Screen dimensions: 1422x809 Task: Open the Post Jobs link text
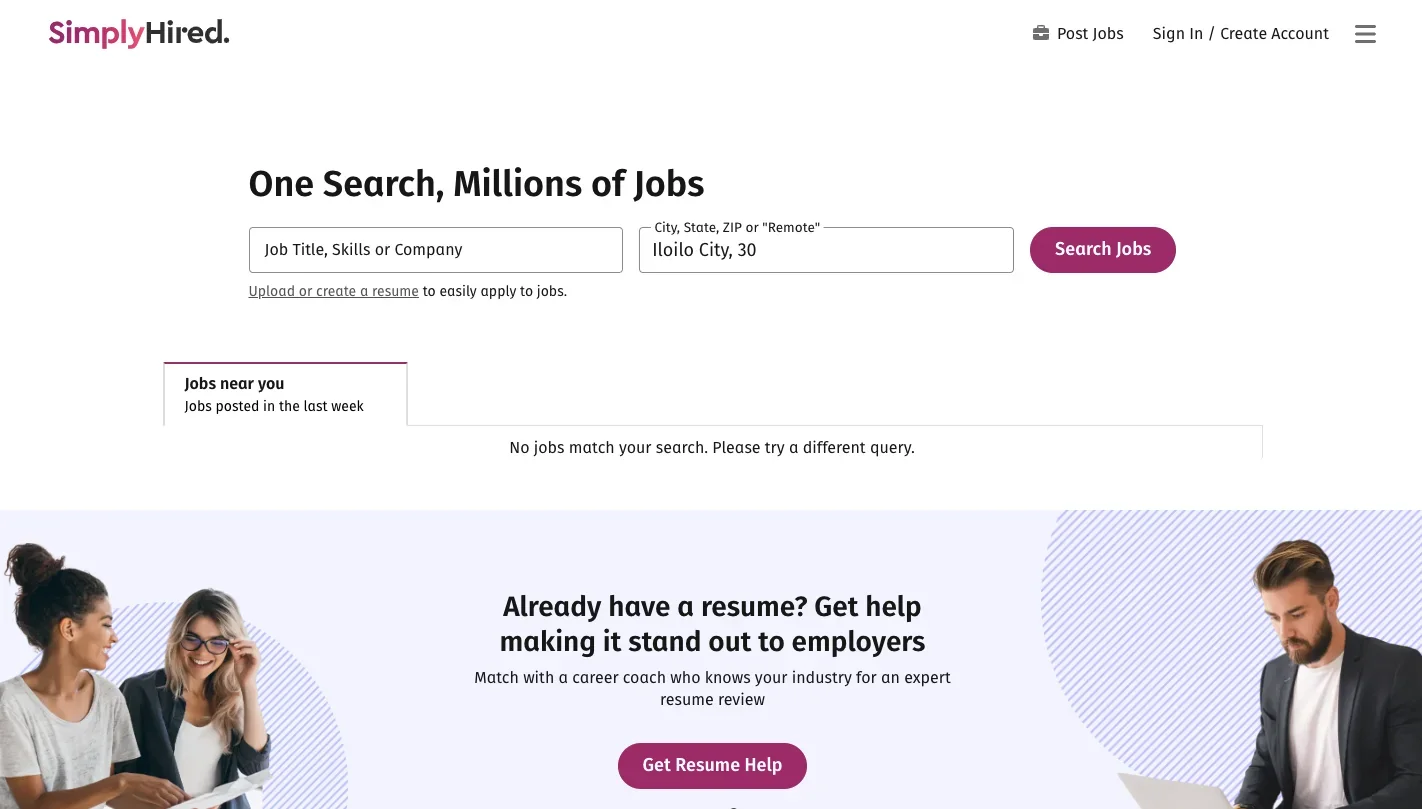pyautogui.click(x=1090, y=34)
